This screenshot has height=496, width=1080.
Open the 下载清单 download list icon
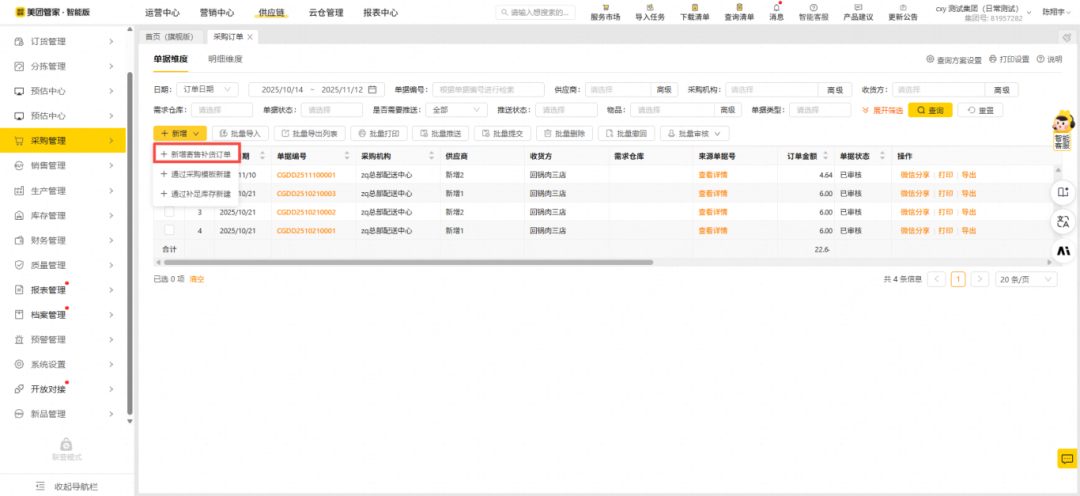(694, 8)
